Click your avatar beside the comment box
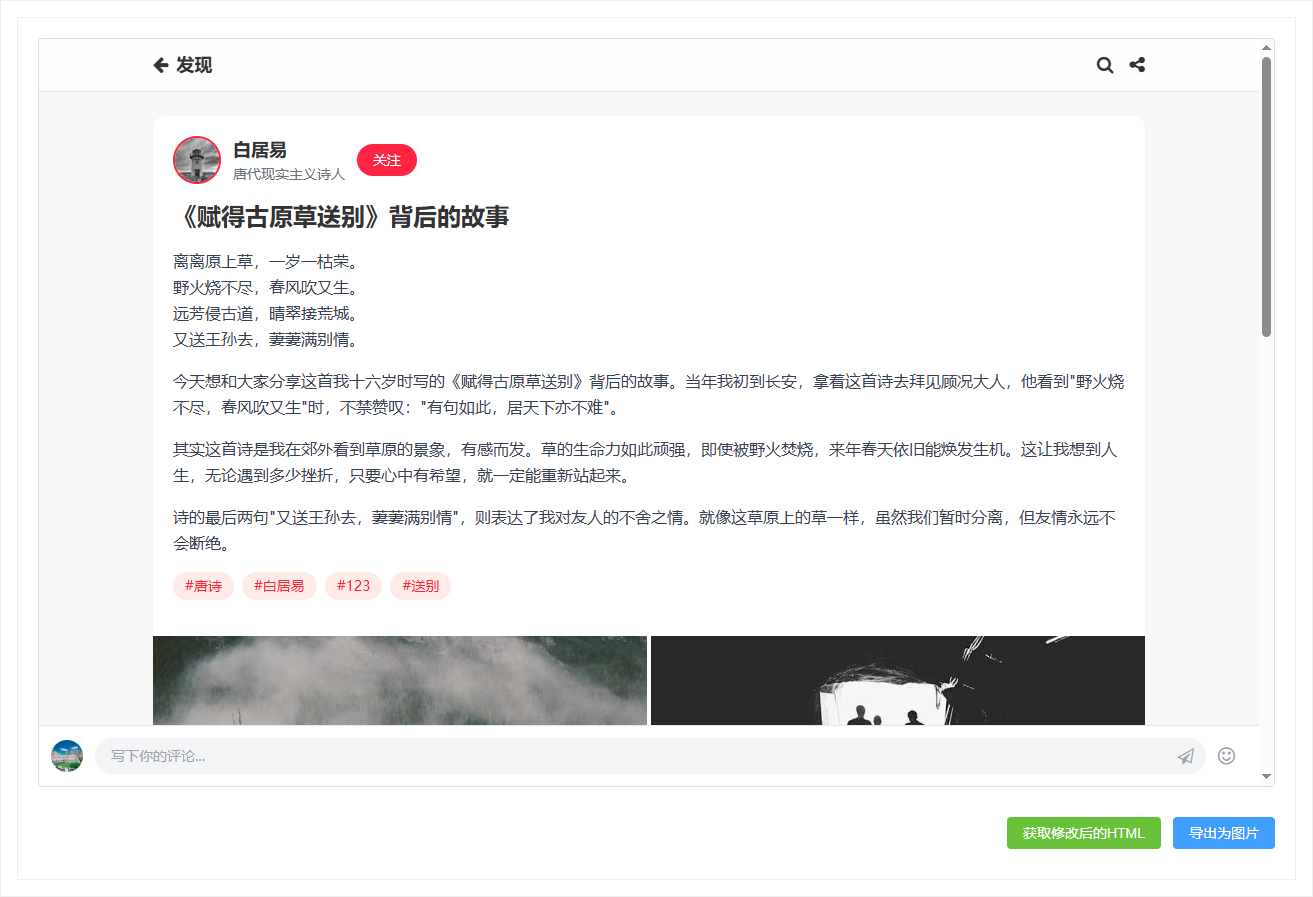Screen dimensions: 1313x897 (67, 756)
